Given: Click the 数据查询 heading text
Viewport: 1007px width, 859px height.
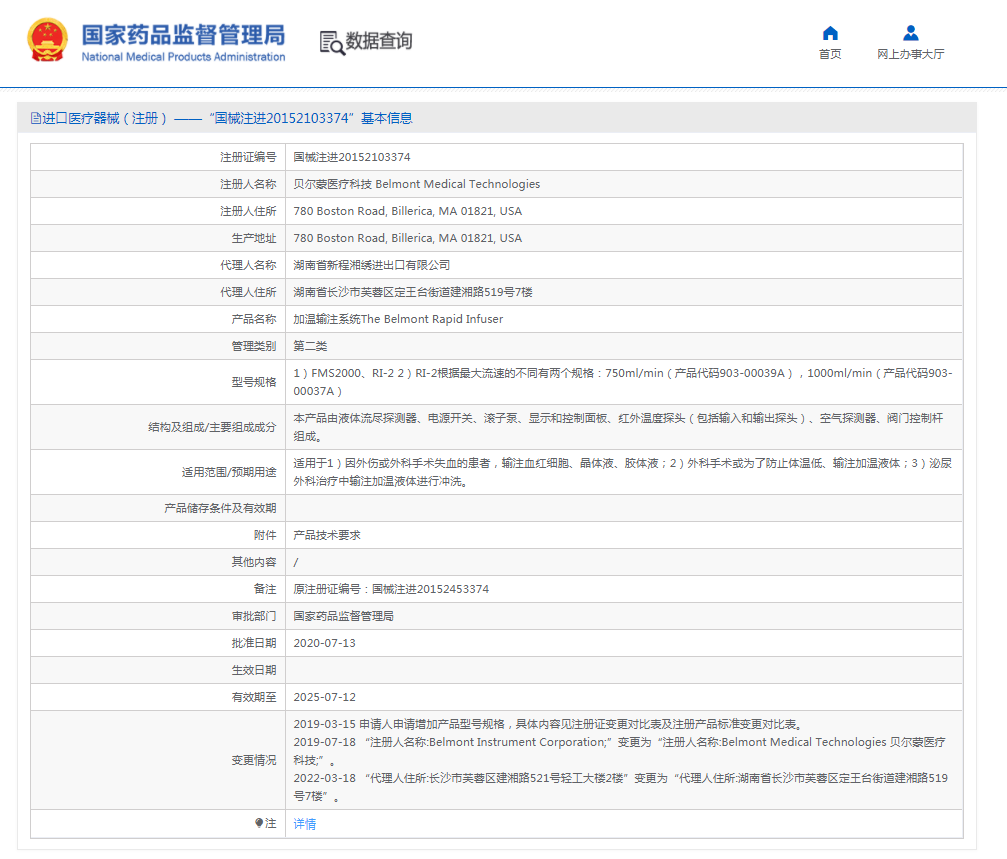Looking at the screenshot, I should pyautogui.click(x=379, y=41).
